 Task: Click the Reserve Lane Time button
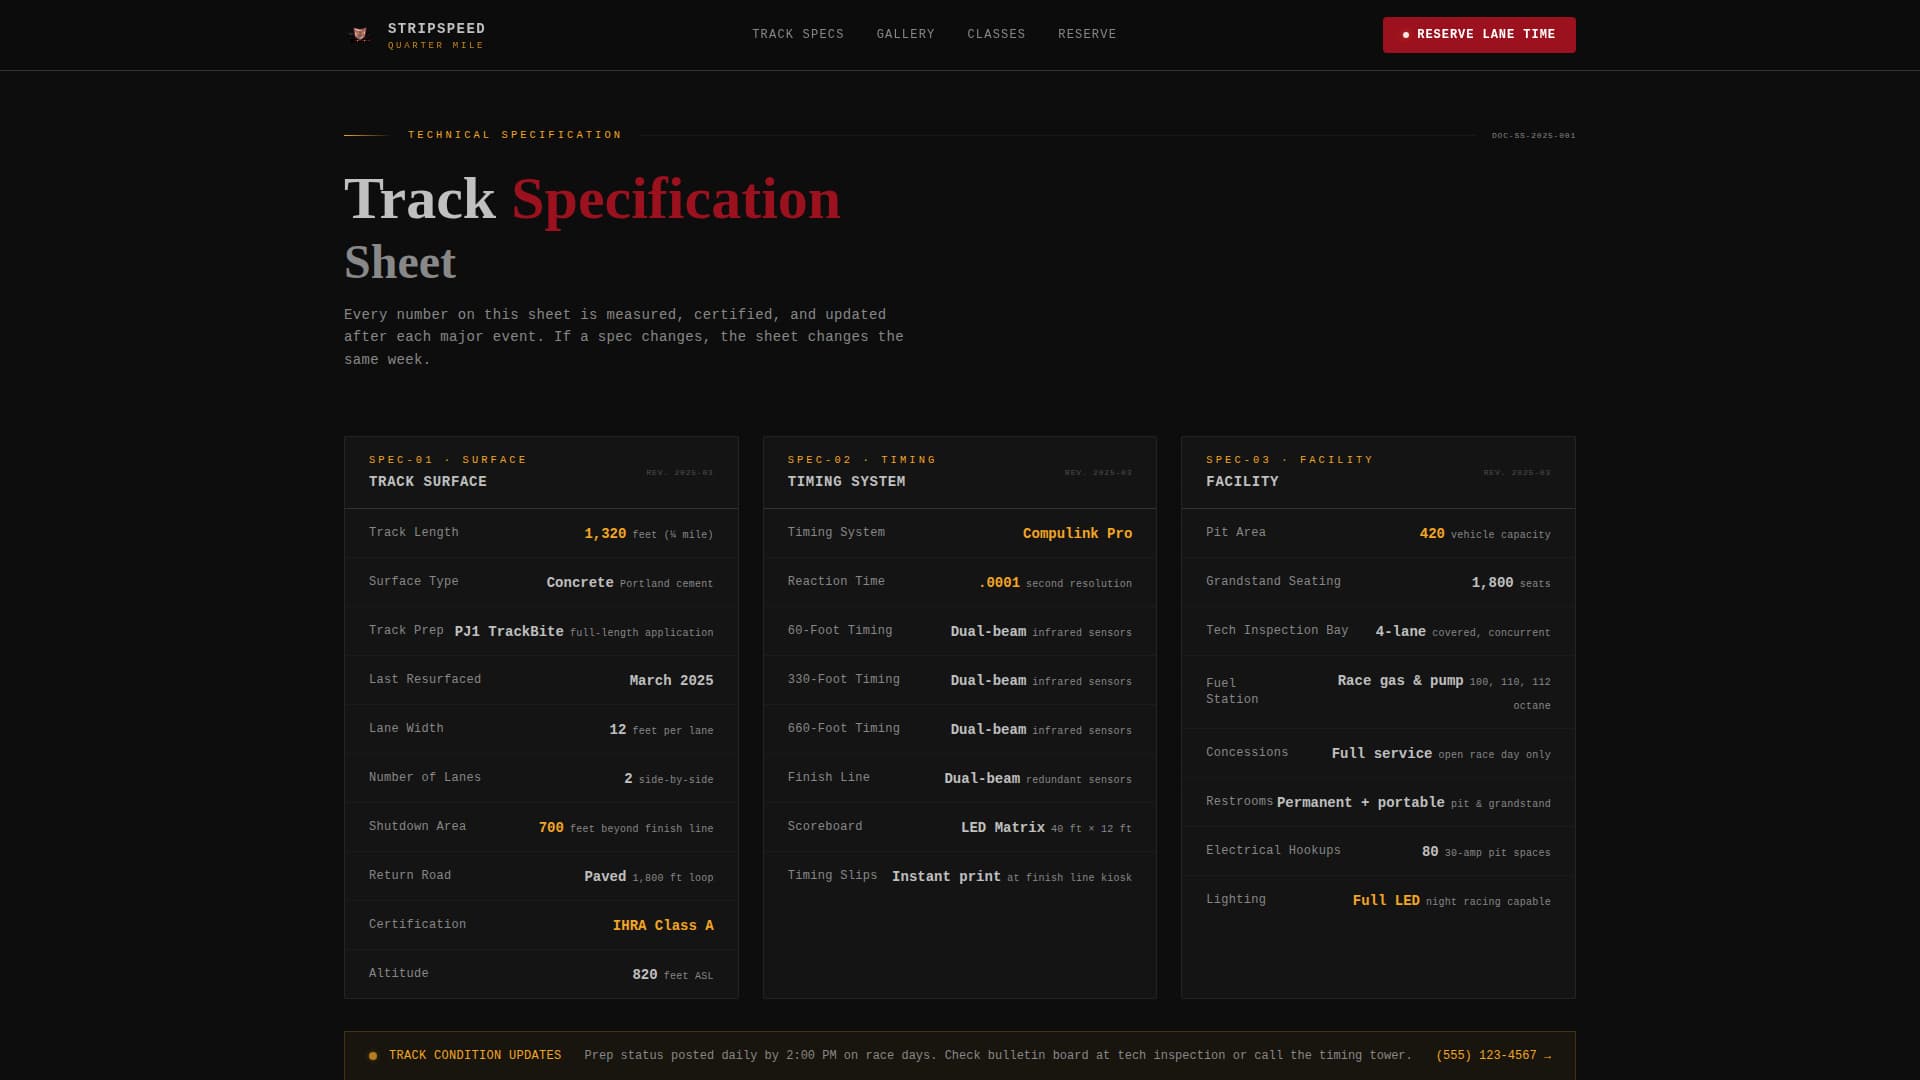point(1479,35)
